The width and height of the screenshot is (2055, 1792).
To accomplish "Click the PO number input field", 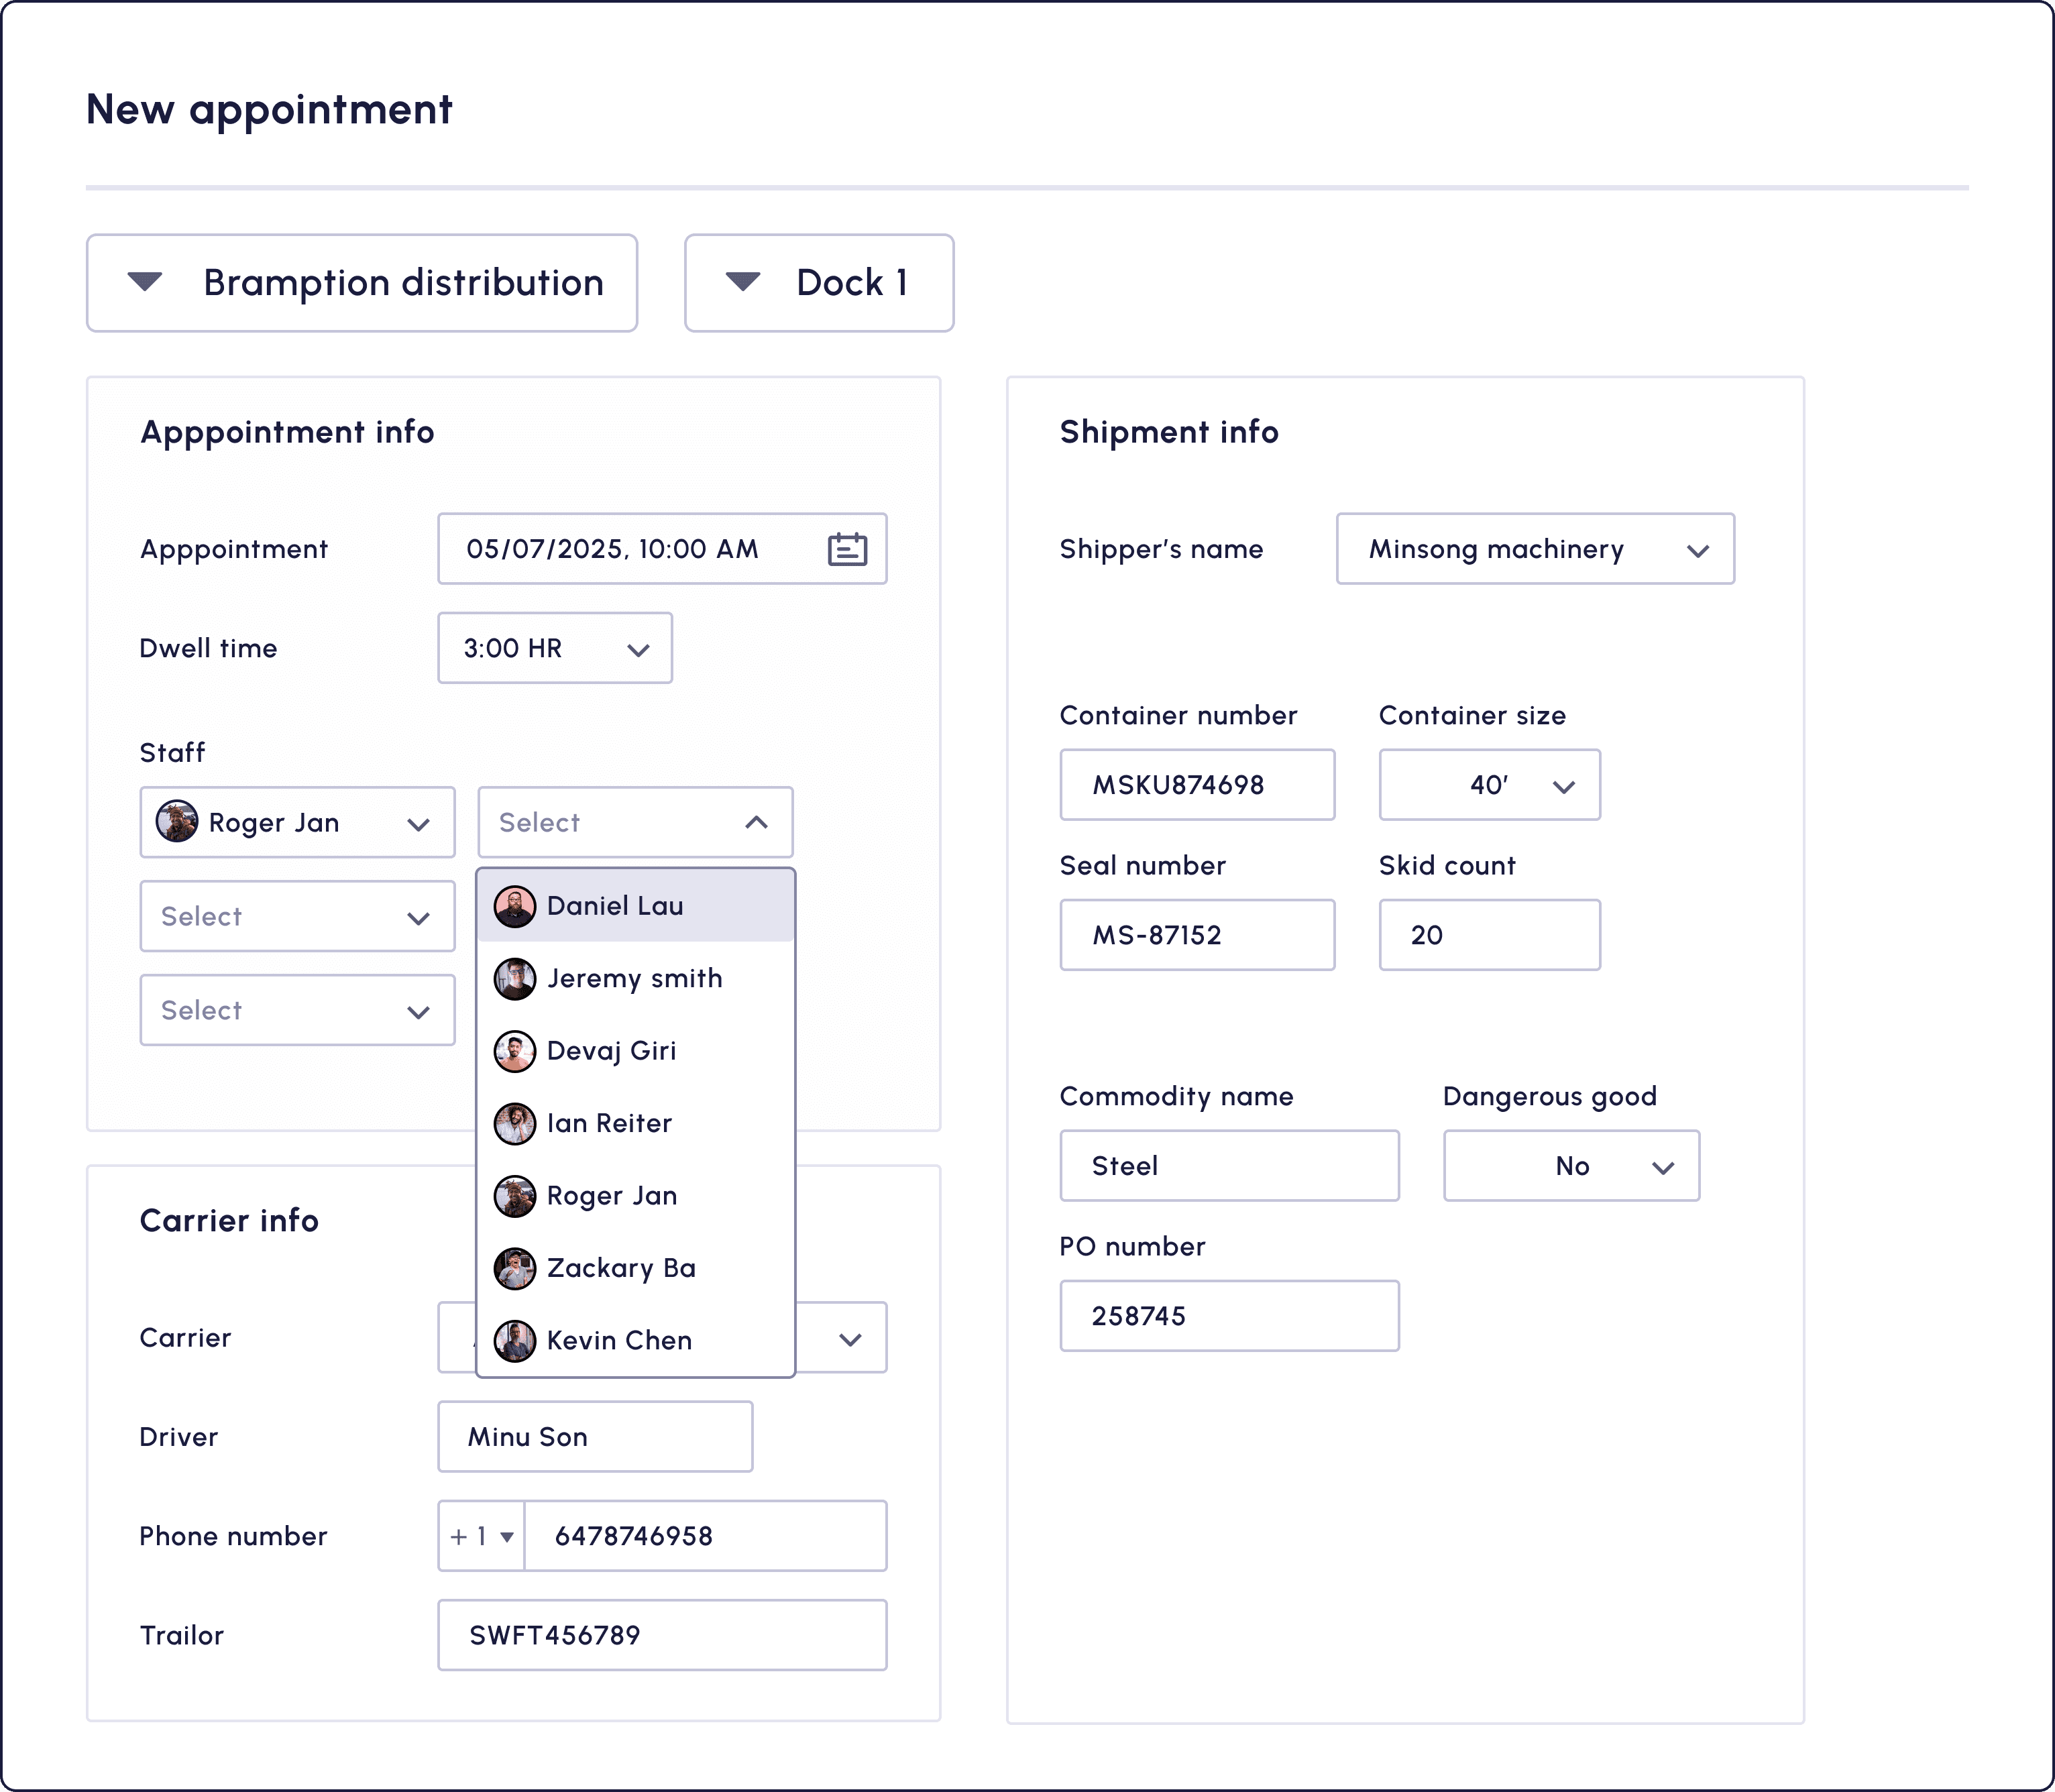I will (1229, 1316).
